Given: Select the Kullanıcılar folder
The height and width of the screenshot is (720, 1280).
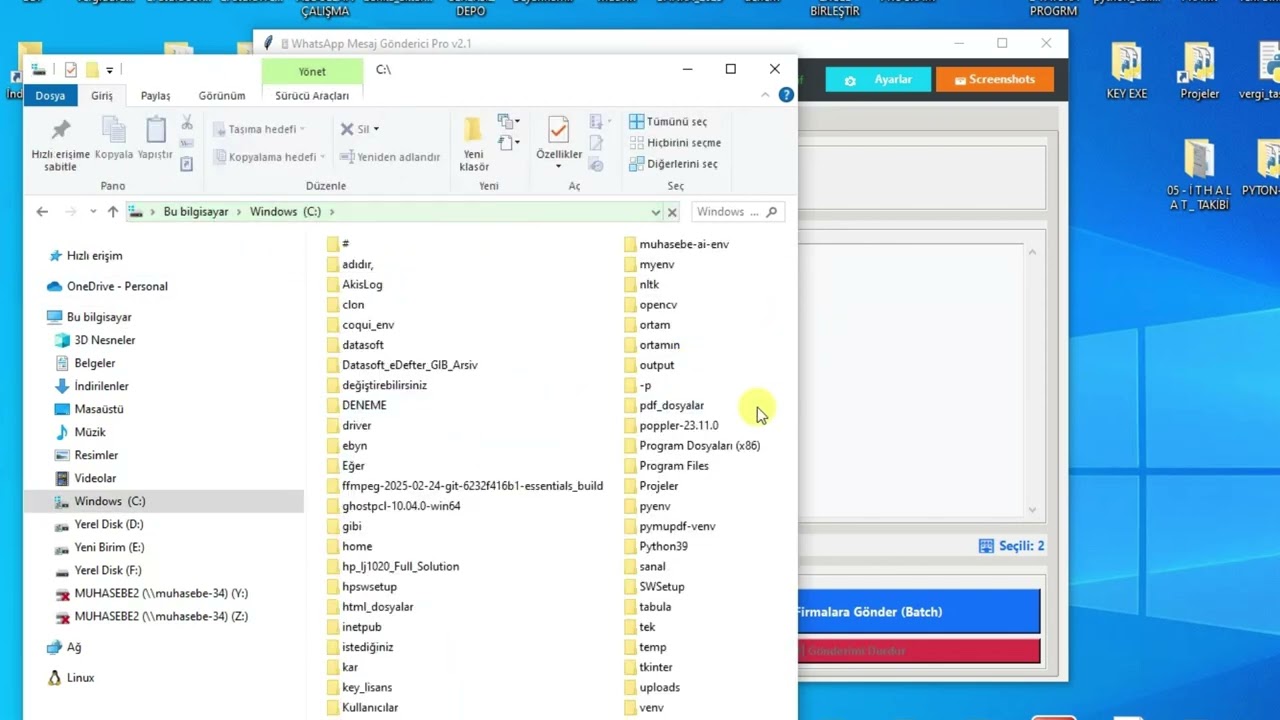Looking at the screenshot, I should [362, 707].
